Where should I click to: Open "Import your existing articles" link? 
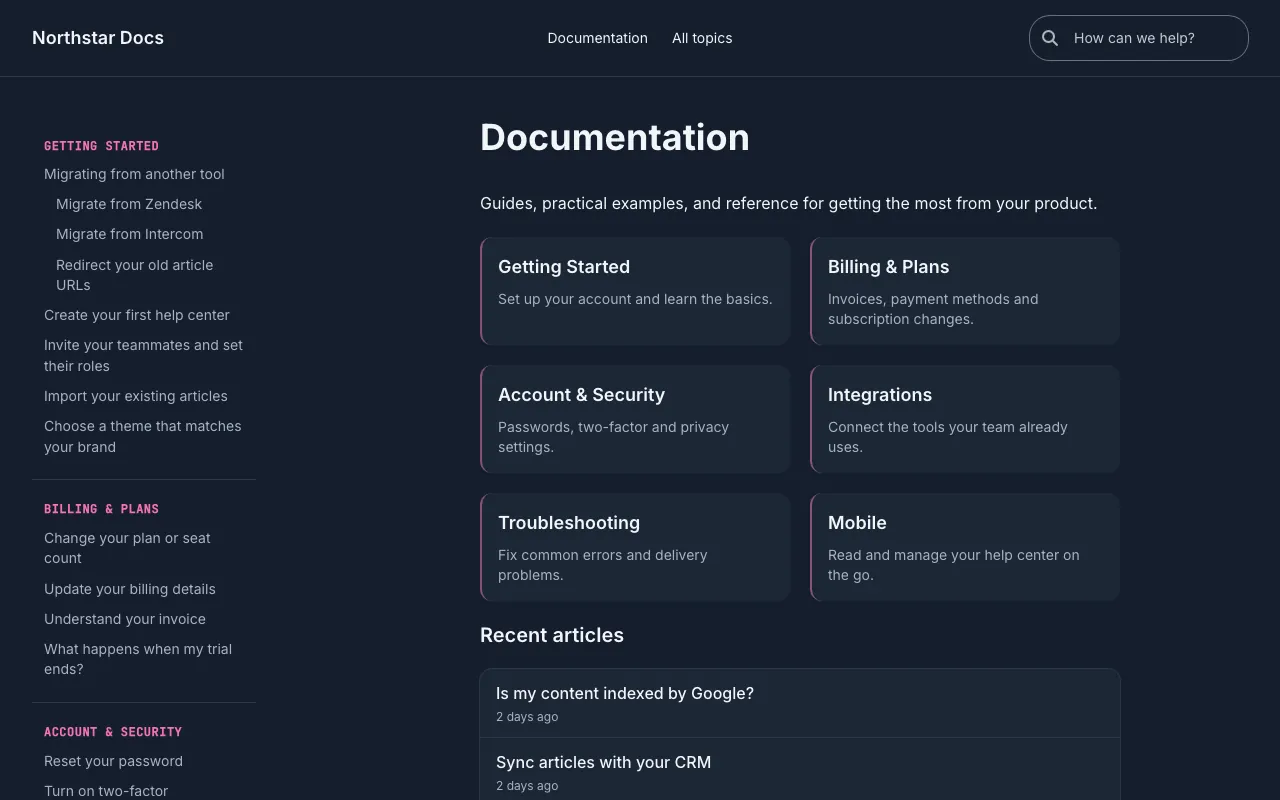[136, 396]
